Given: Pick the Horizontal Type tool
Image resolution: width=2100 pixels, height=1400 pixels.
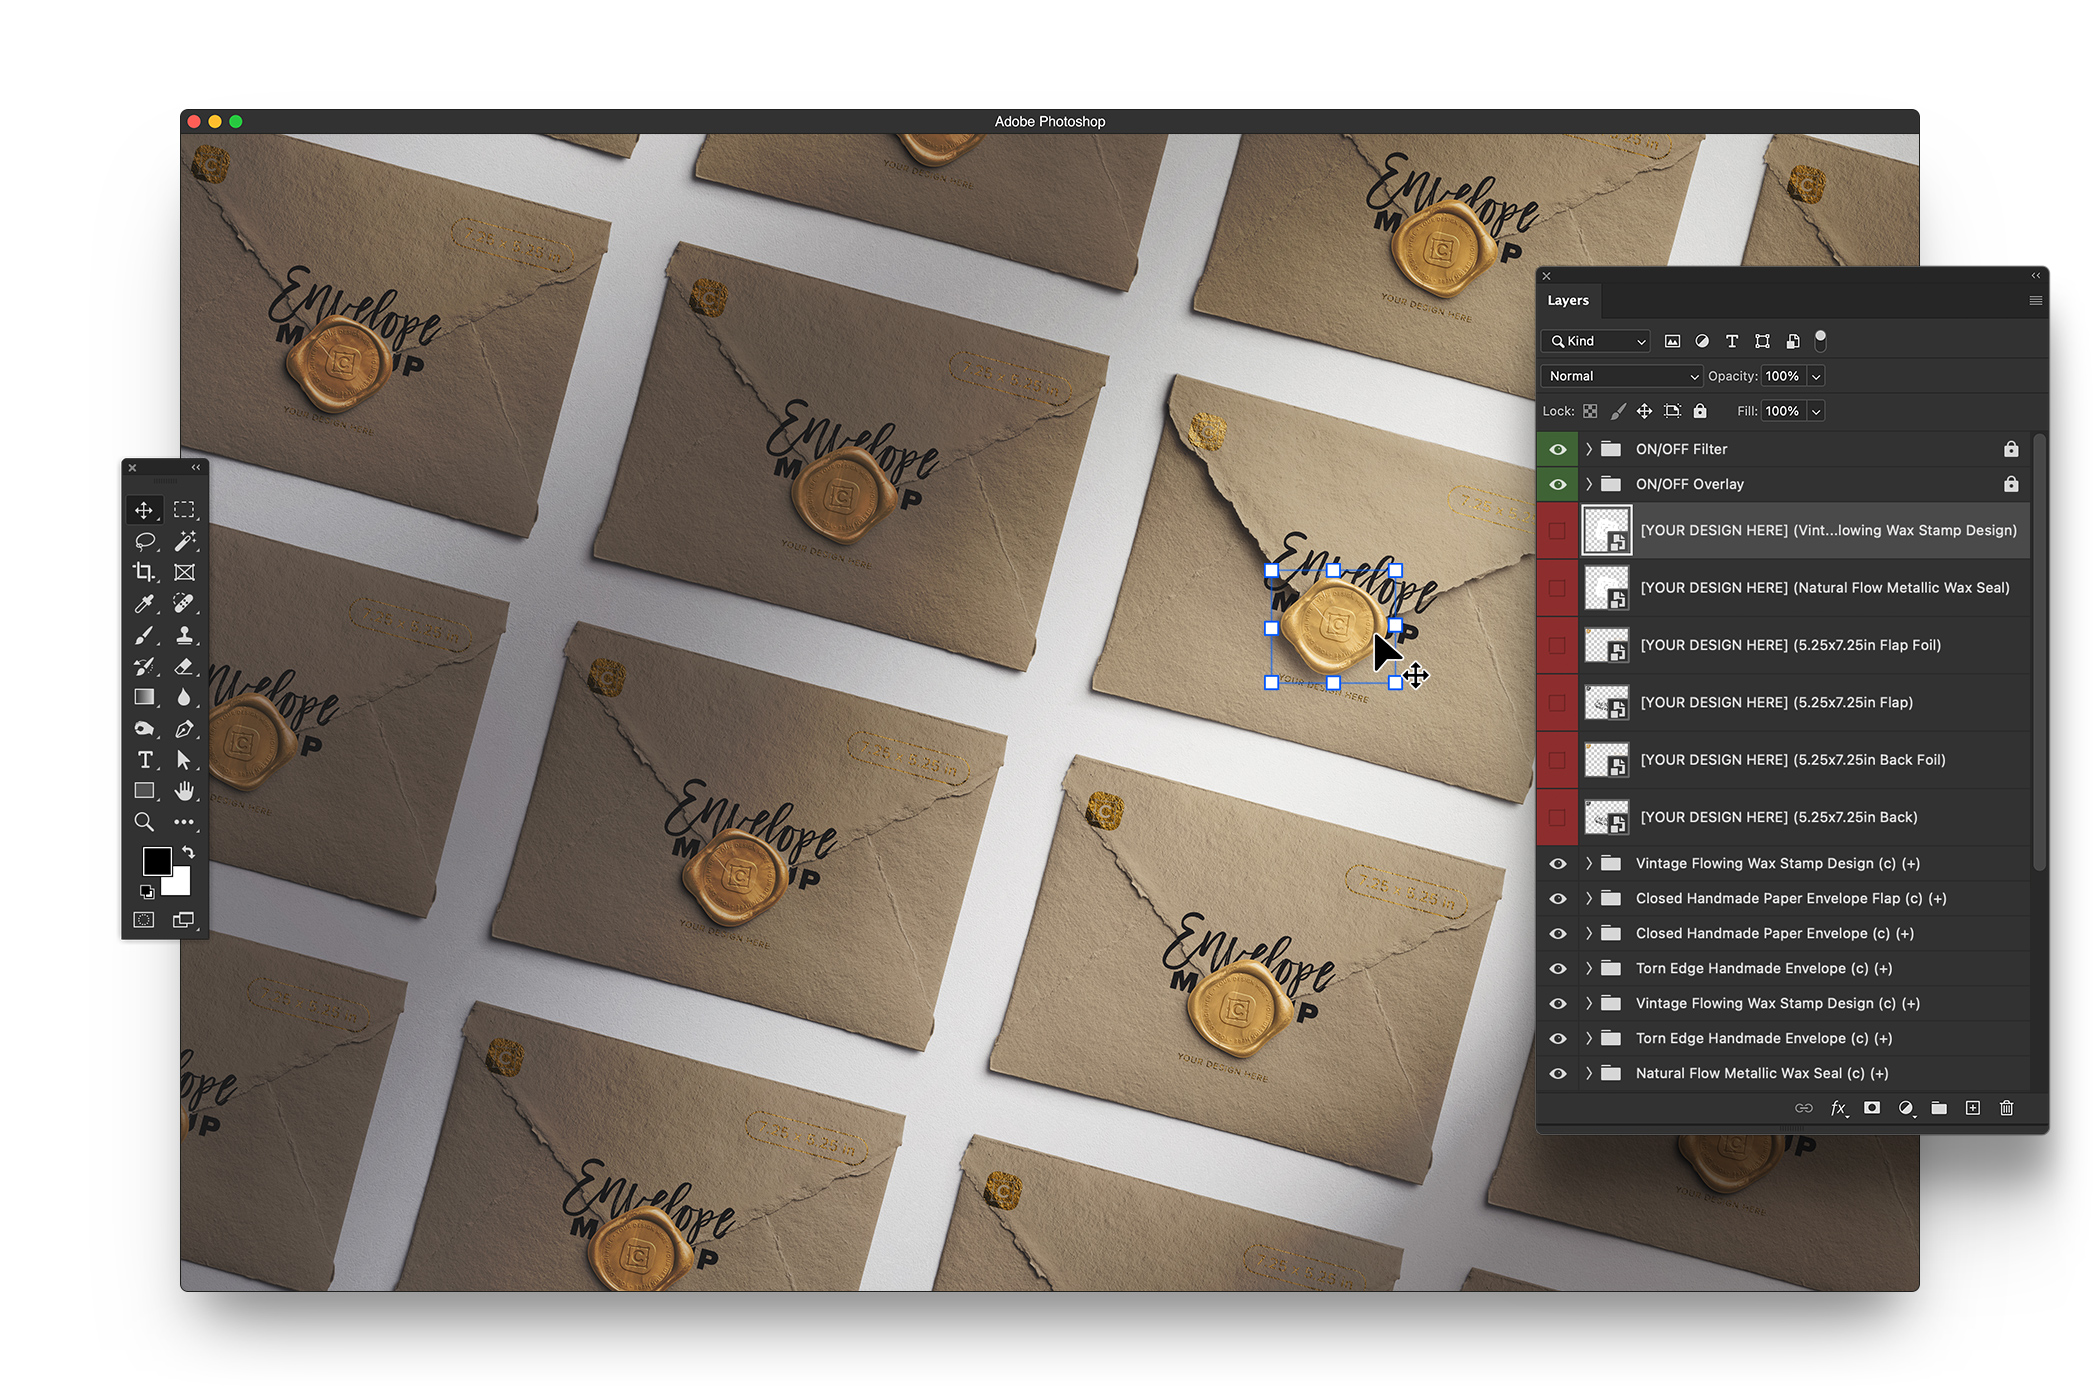Looking at the screenshot, I should (144, 760).
